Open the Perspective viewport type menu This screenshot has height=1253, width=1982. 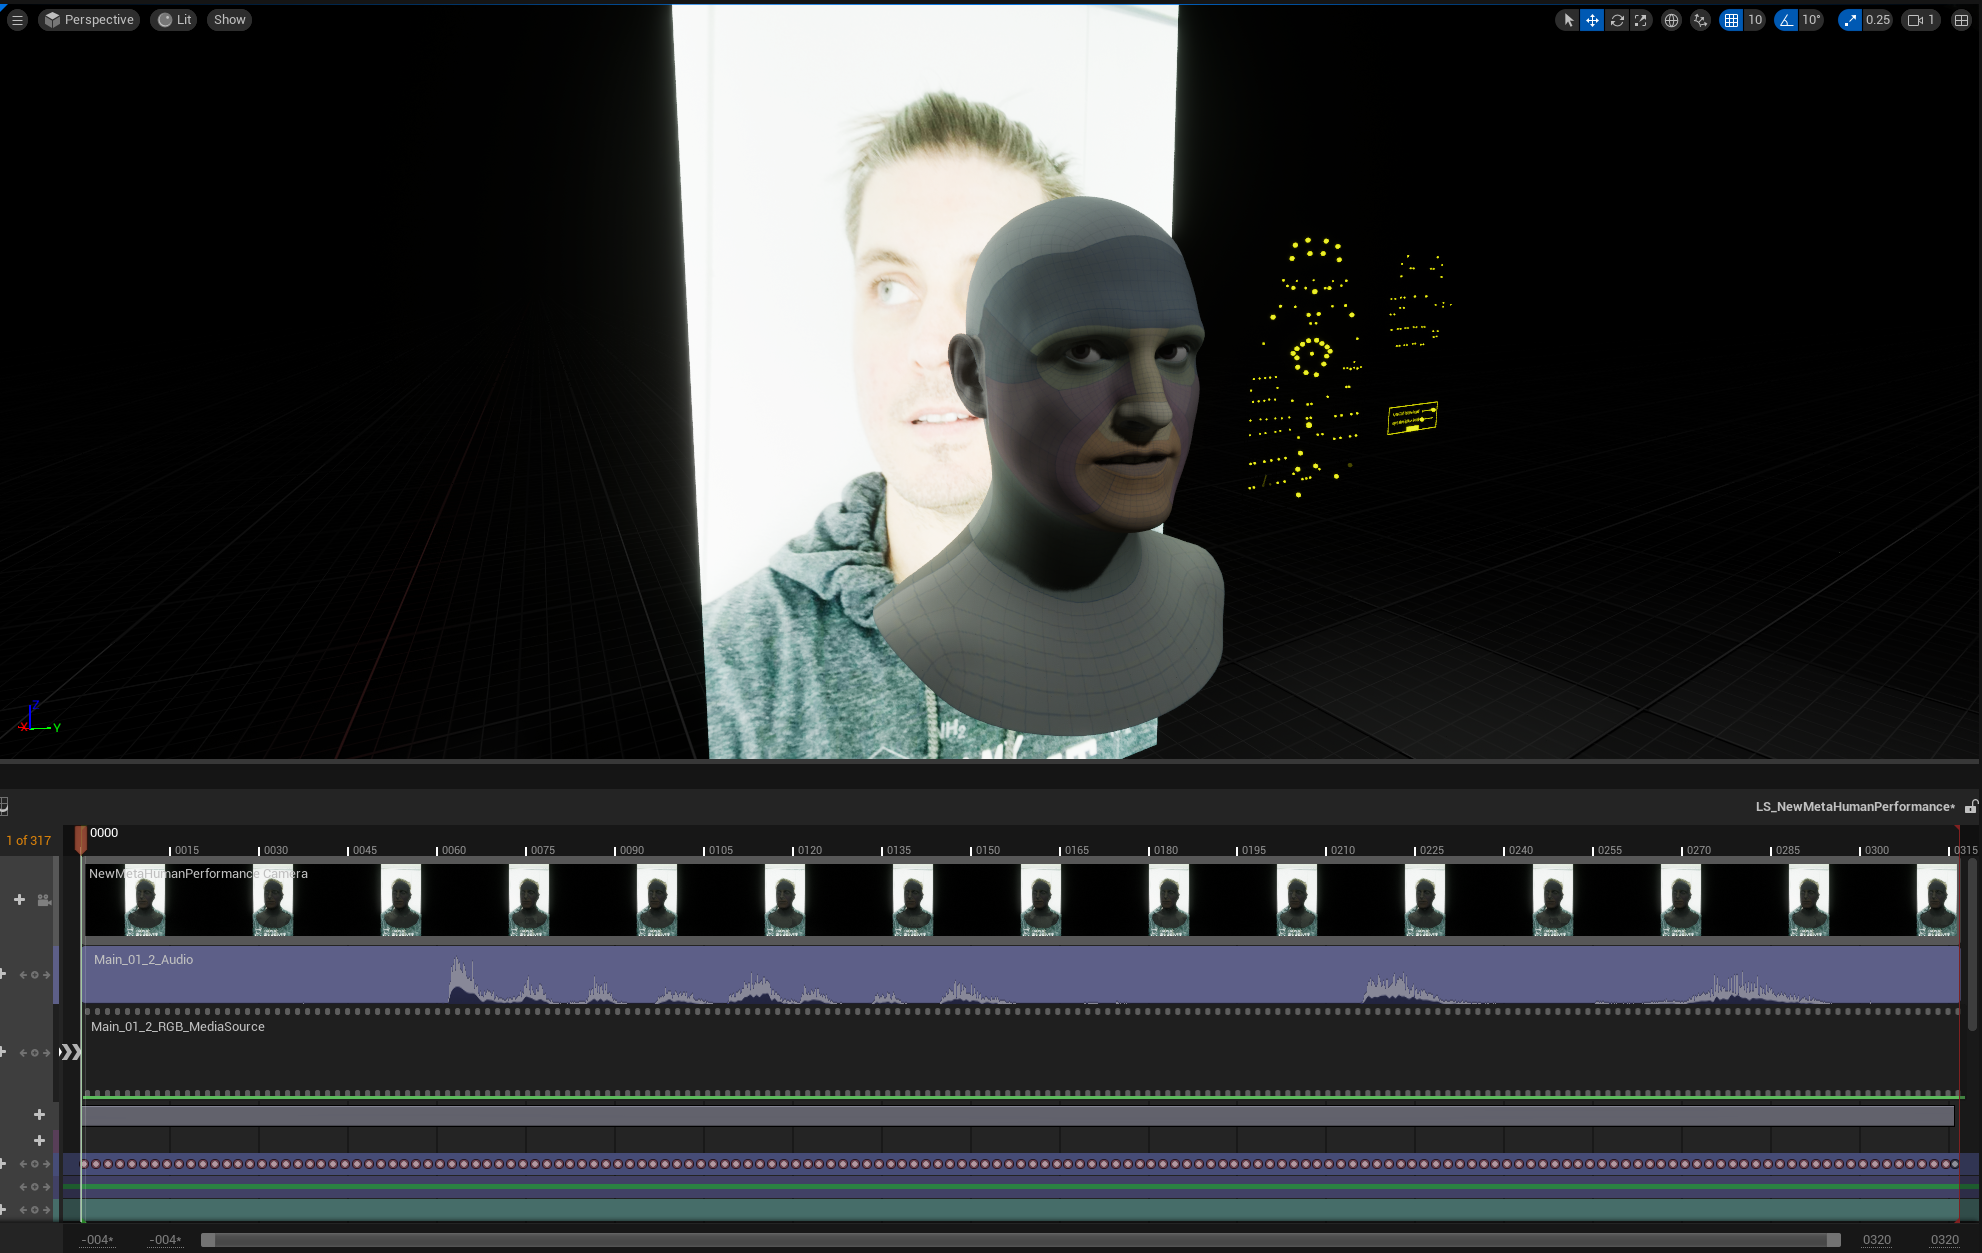89,20
